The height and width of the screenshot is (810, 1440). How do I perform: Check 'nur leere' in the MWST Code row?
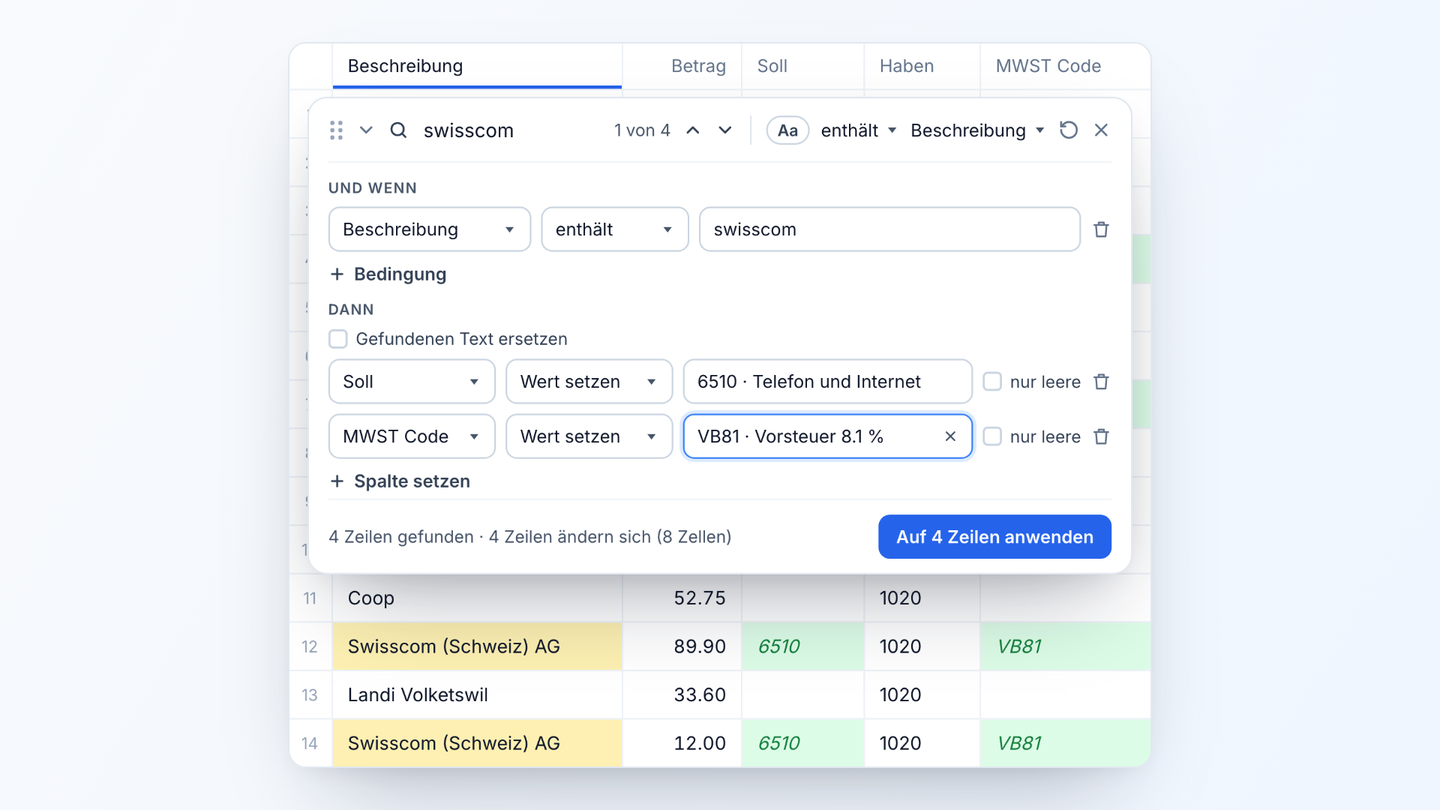tap(992, 436)
